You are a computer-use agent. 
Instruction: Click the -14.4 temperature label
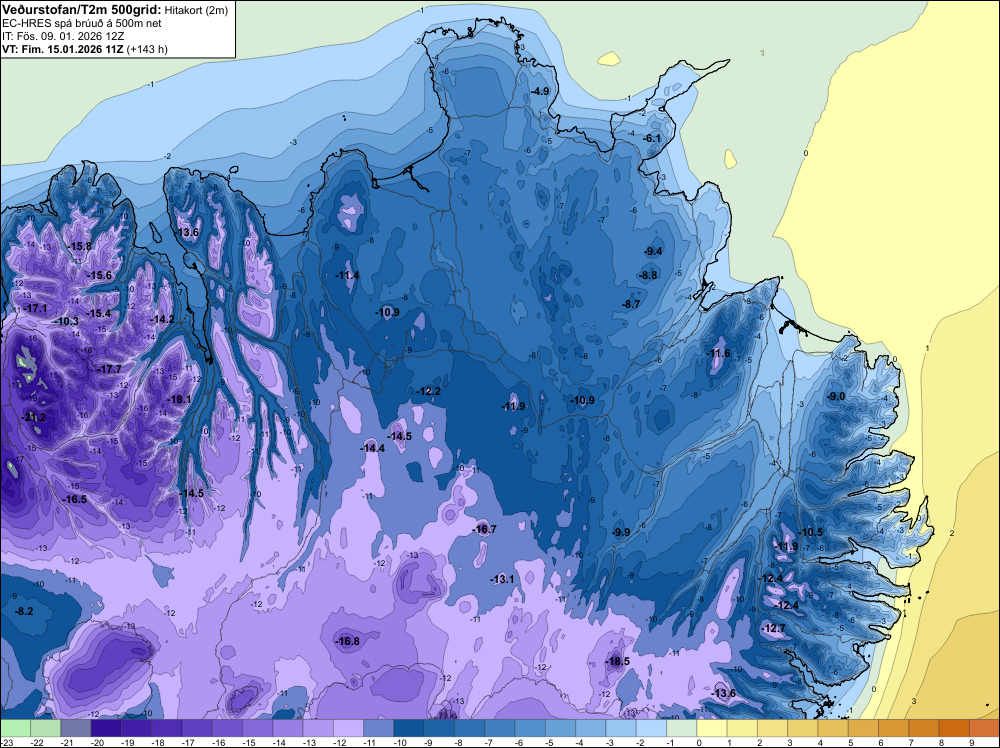[x=373, y=448]
